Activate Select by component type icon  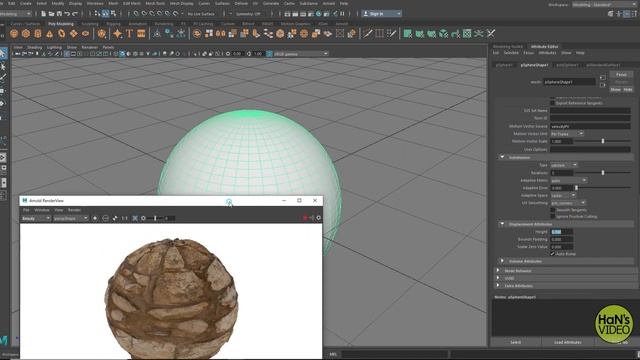pyautogui.click(x=113, y=13)
